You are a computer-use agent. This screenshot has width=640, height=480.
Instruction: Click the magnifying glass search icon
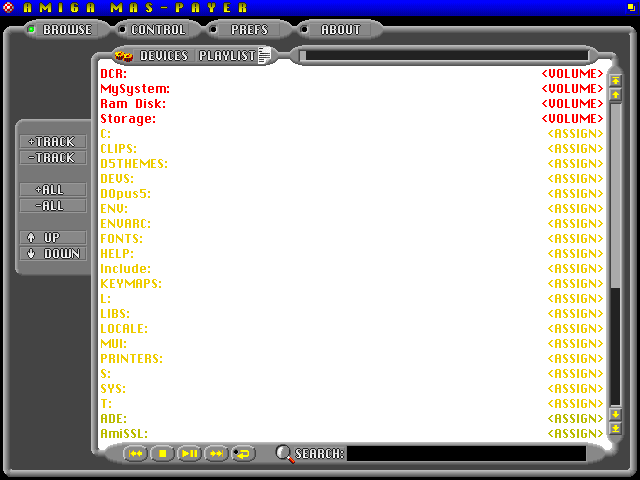point(285,454)
